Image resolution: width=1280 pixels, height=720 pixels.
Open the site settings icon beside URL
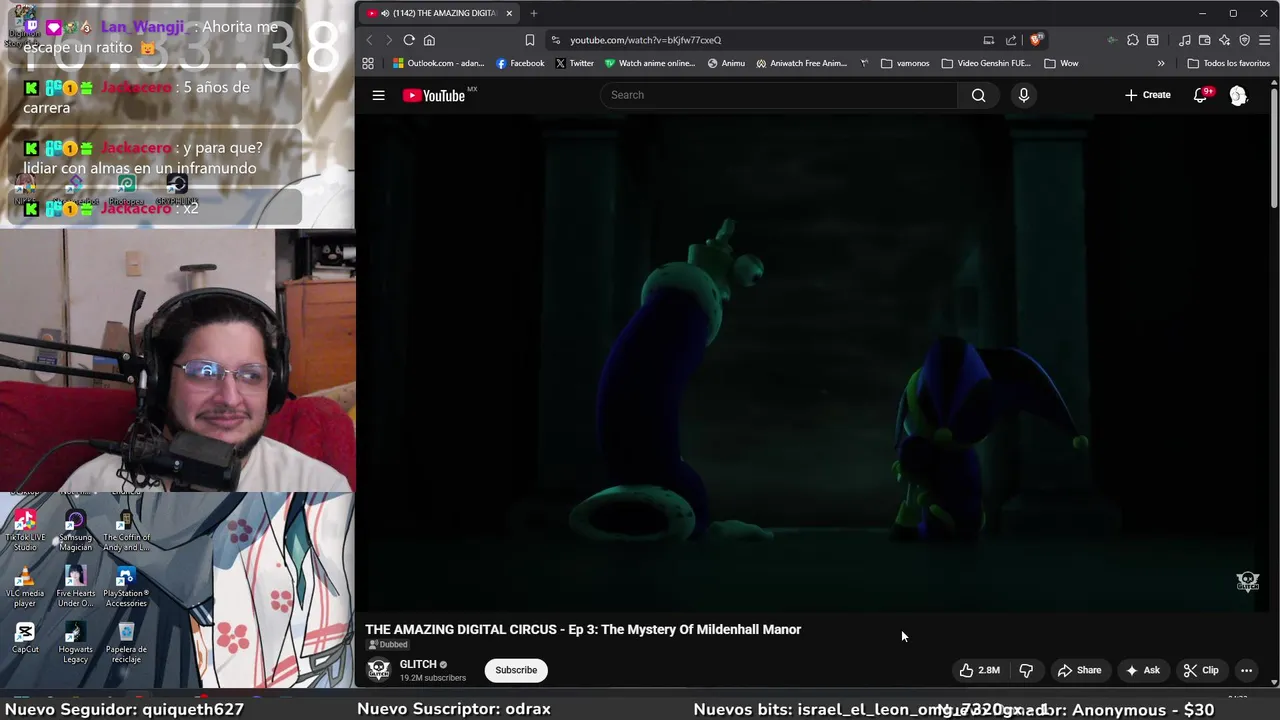click(556, 40)
